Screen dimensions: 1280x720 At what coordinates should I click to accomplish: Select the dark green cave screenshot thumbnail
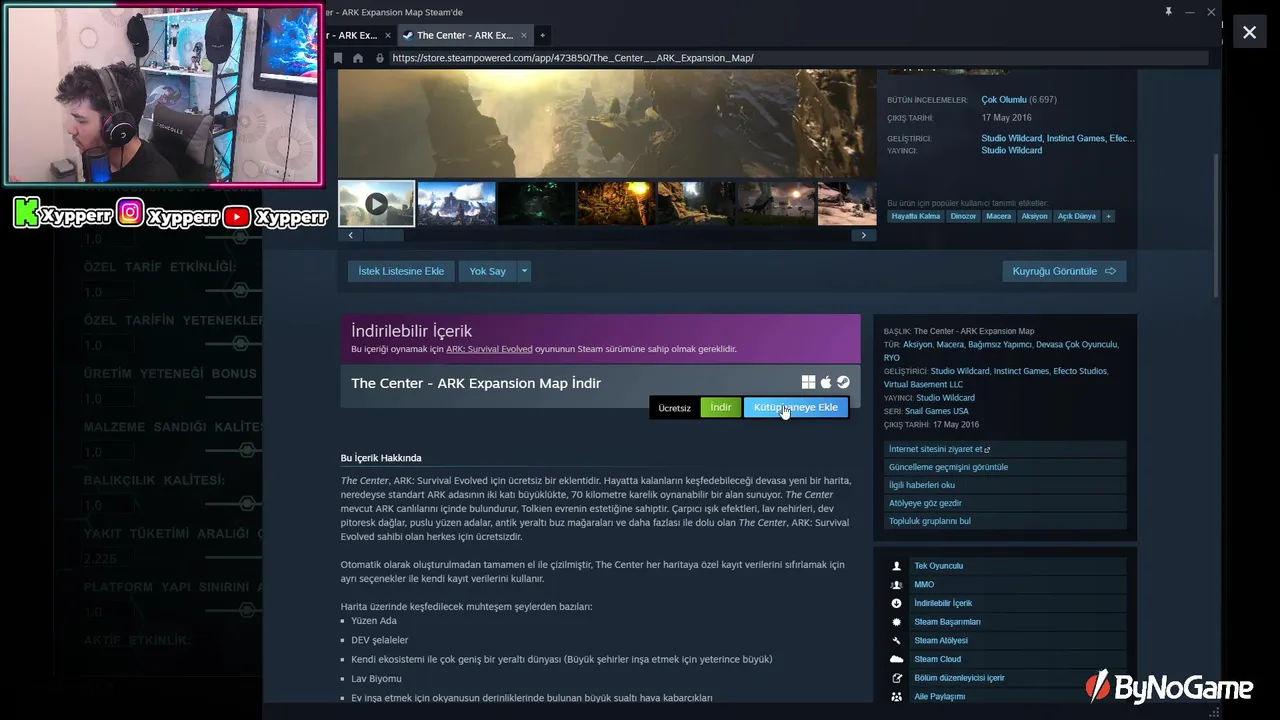[536, 203]
